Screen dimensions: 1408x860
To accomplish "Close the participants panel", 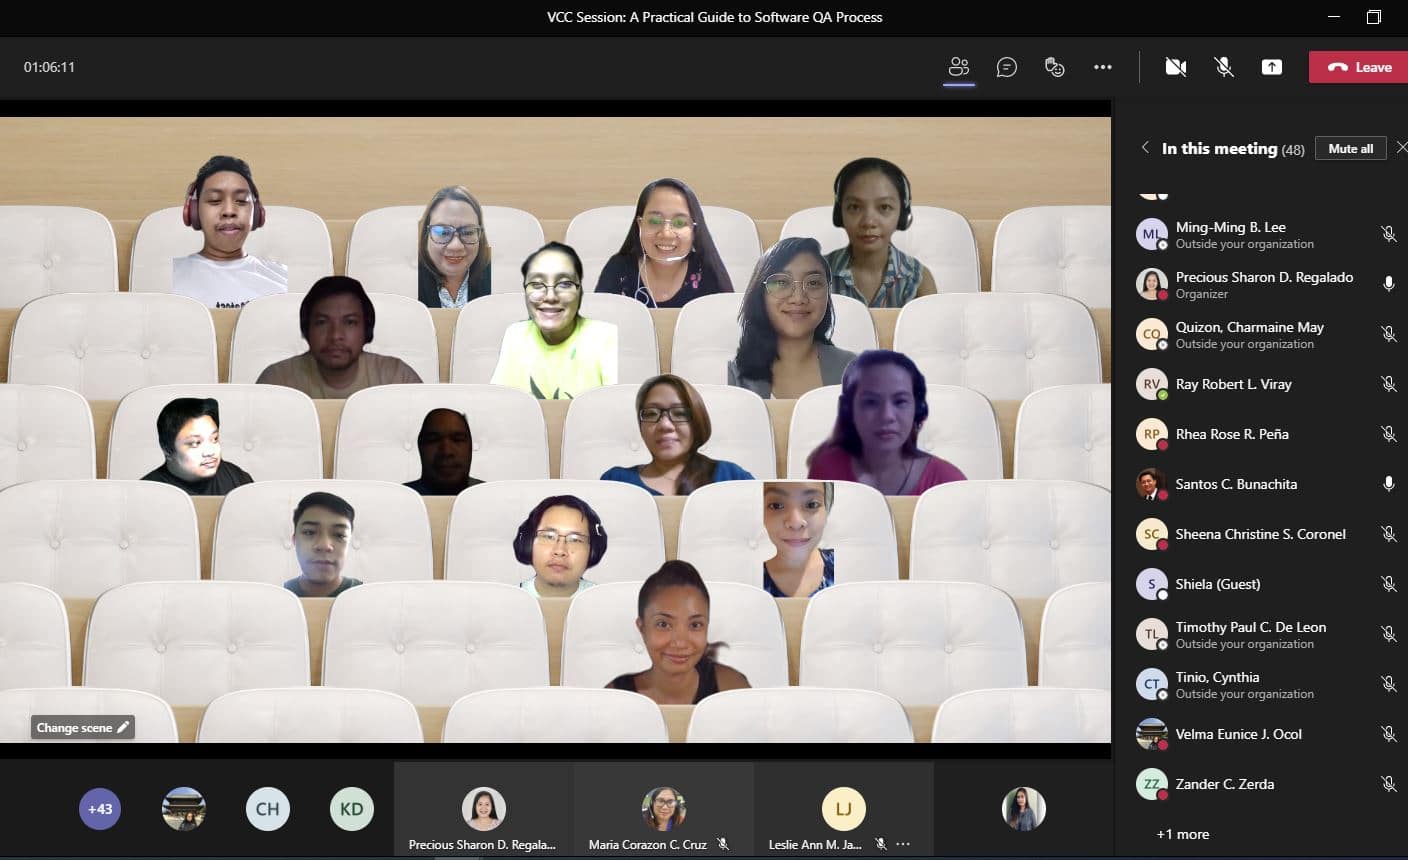I will tap(1401, 147).
